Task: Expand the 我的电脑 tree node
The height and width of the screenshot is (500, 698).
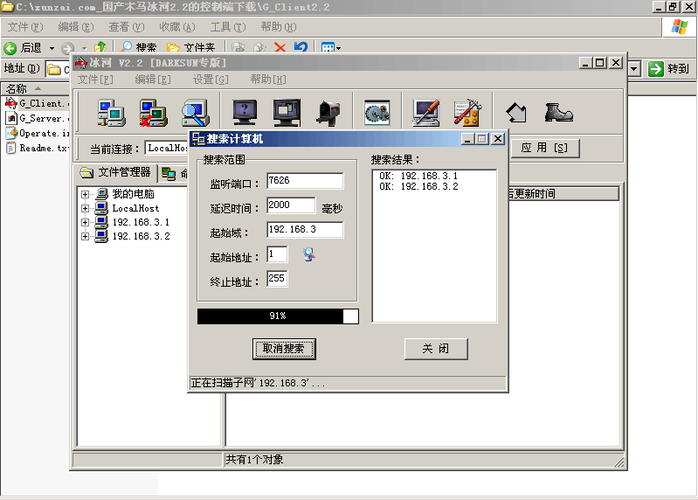Action: tap(85, 194)
